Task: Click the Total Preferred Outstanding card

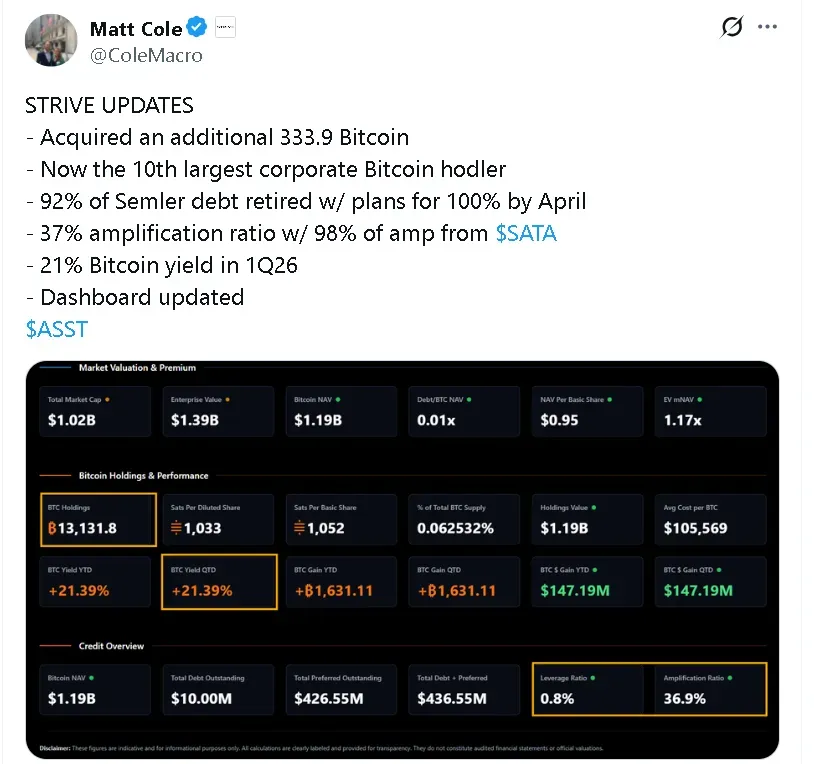Action: click(341, 689)
